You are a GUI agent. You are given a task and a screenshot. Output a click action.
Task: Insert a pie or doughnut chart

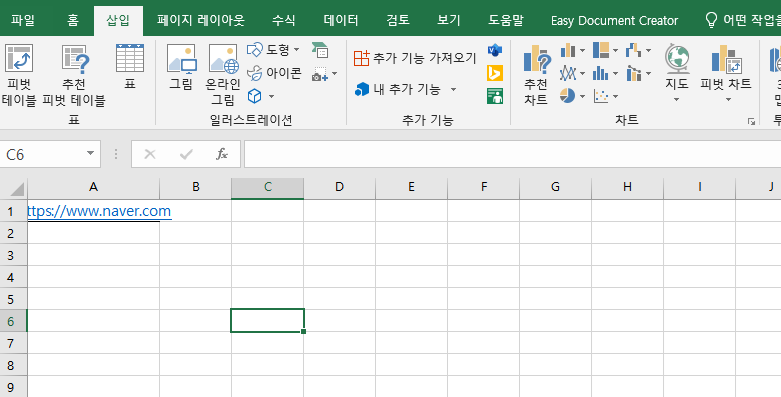point(568,96)
